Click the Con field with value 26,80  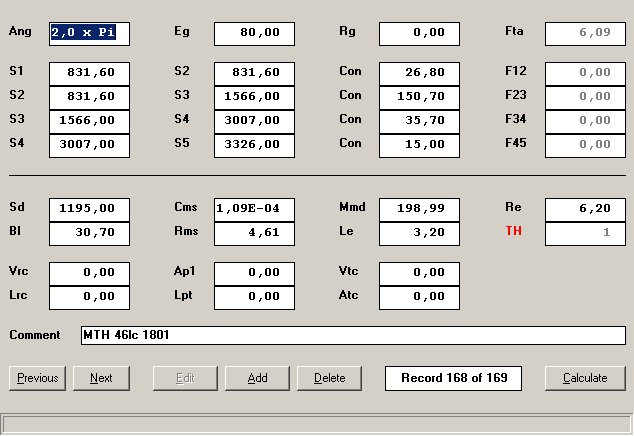click(419, 74)
